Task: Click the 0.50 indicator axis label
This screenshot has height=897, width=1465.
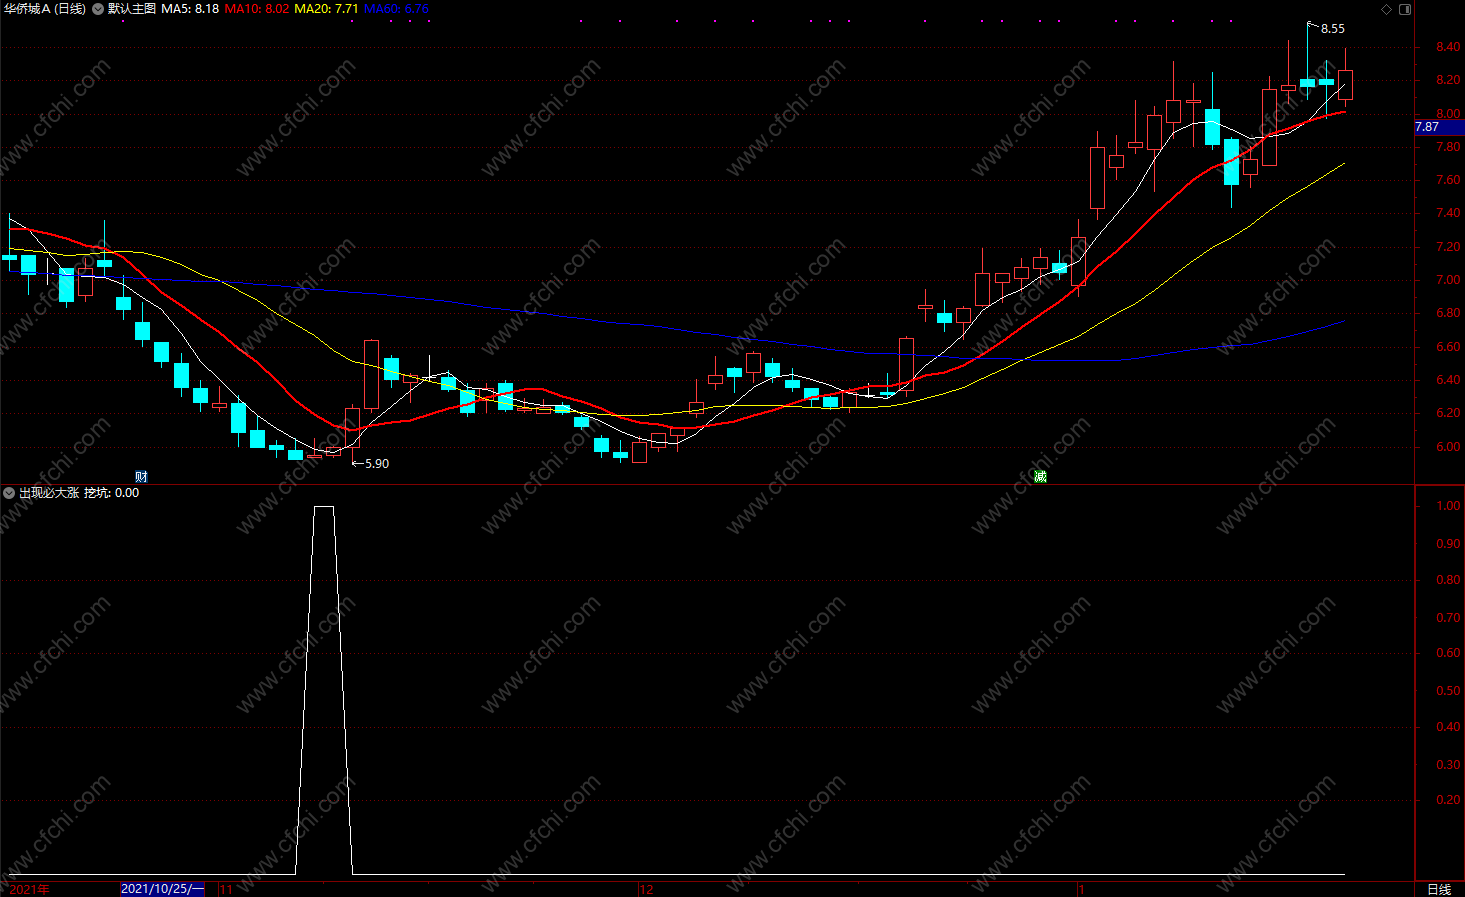Action: 1448,691
